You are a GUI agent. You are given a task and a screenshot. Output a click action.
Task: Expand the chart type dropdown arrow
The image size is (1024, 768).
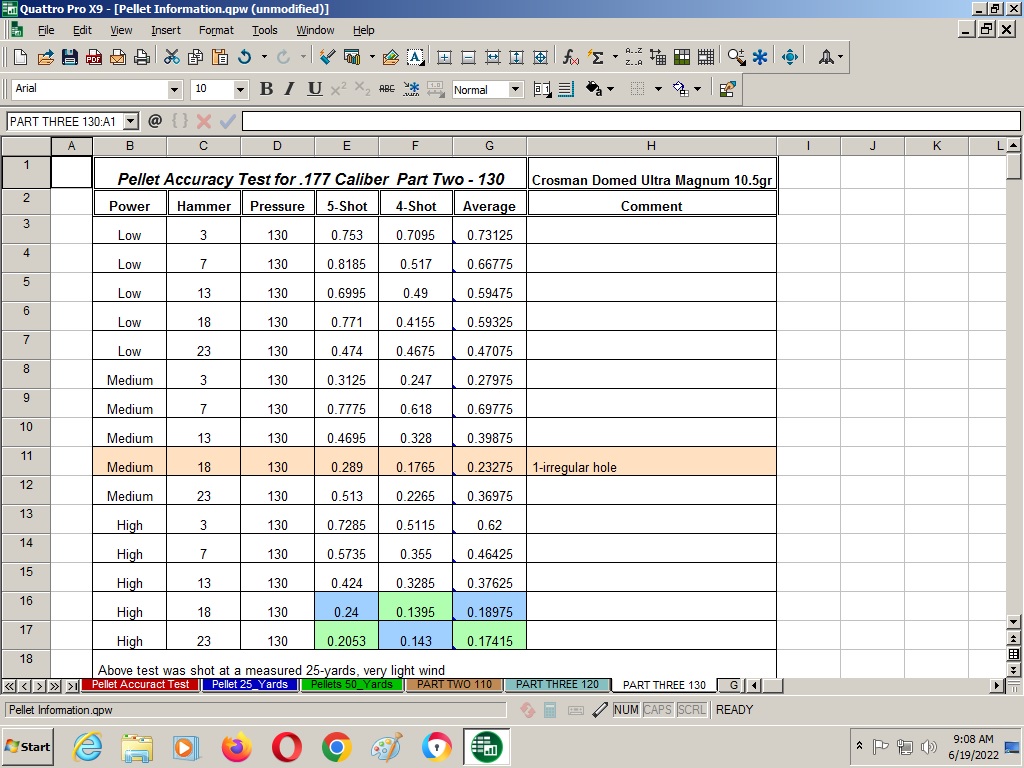[x=372, y=57]
